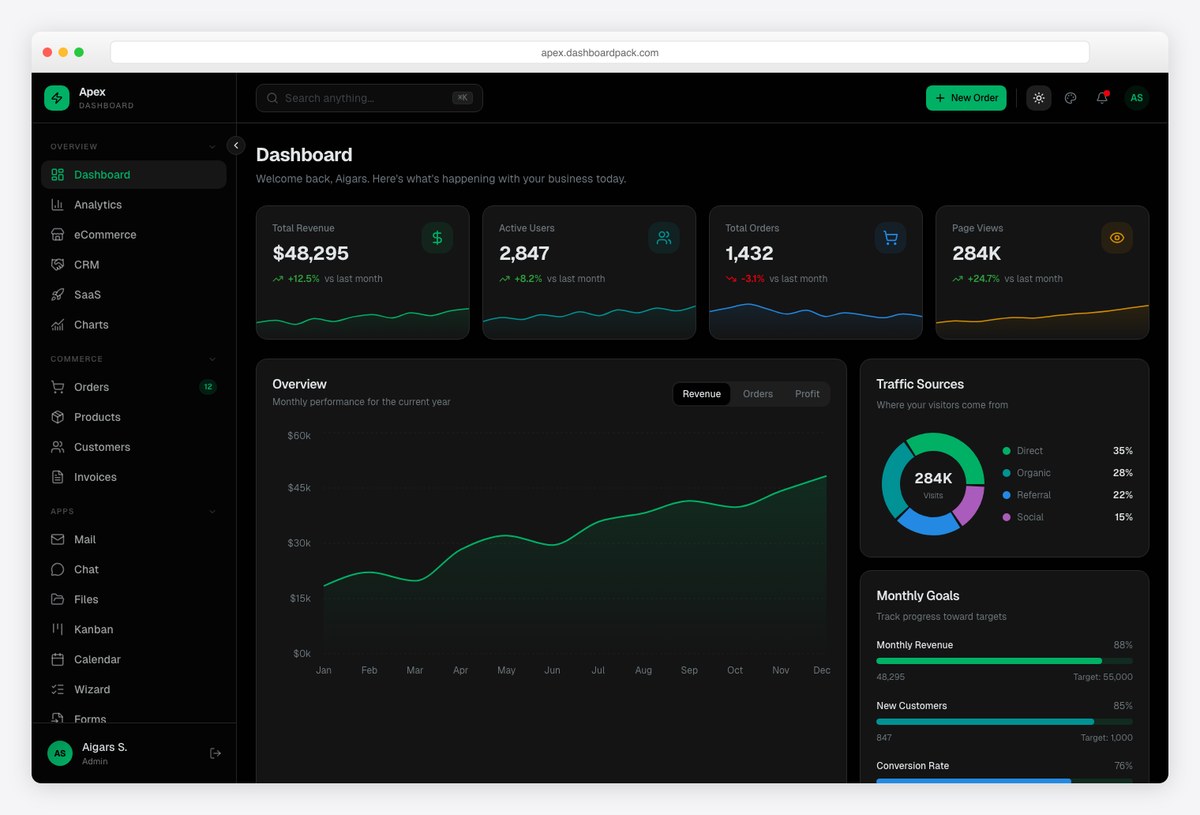Click the Conversion Rate progress bar
The width and height of the screenshot is (1200, 815).
click(x=1004, y=780)
